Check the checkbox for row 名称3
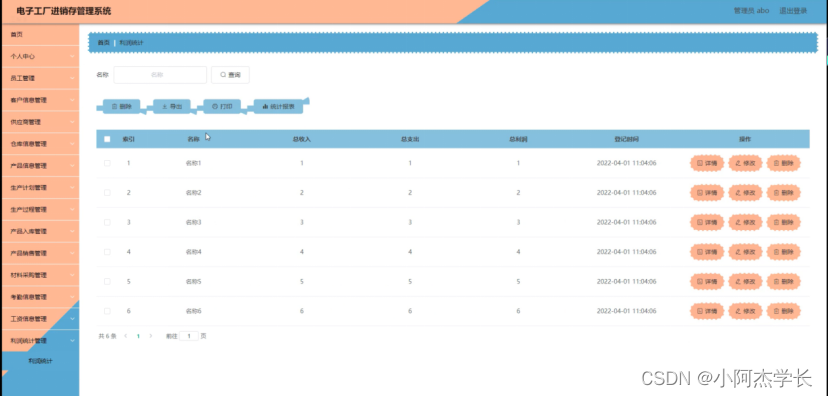This screenshot has width=828, height=397. [107, 222]
